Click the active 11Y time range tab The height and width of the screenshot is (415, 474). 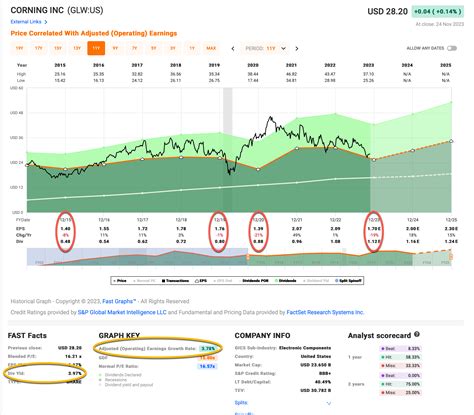click(96, 48)
